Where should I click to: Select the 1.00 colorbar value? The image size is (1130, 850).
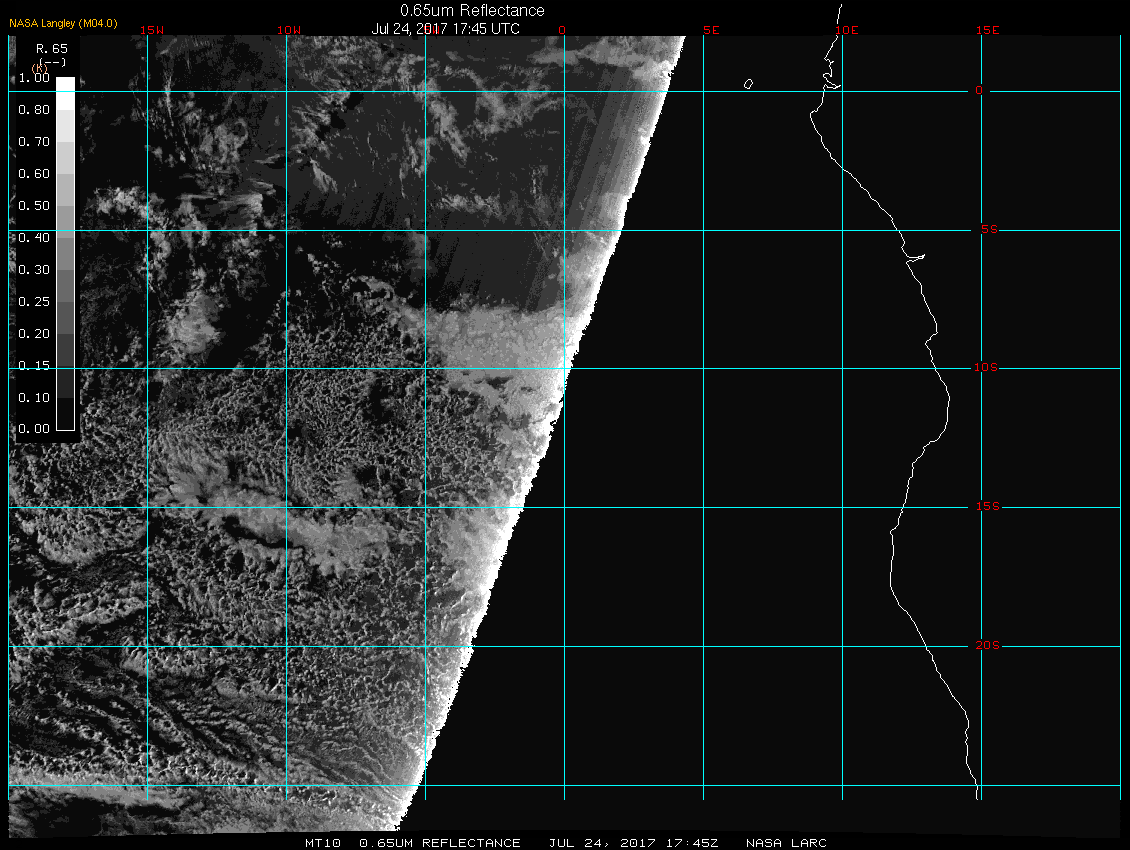click(x=34, y=78)
